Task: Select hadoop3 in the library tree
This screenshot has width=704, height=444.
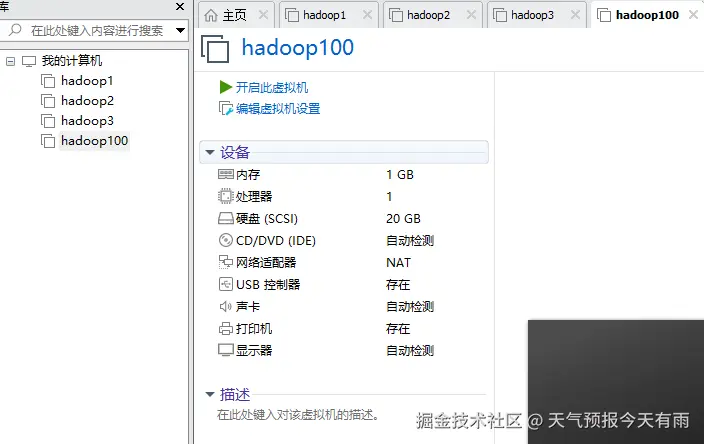Action: click(87, 121)
